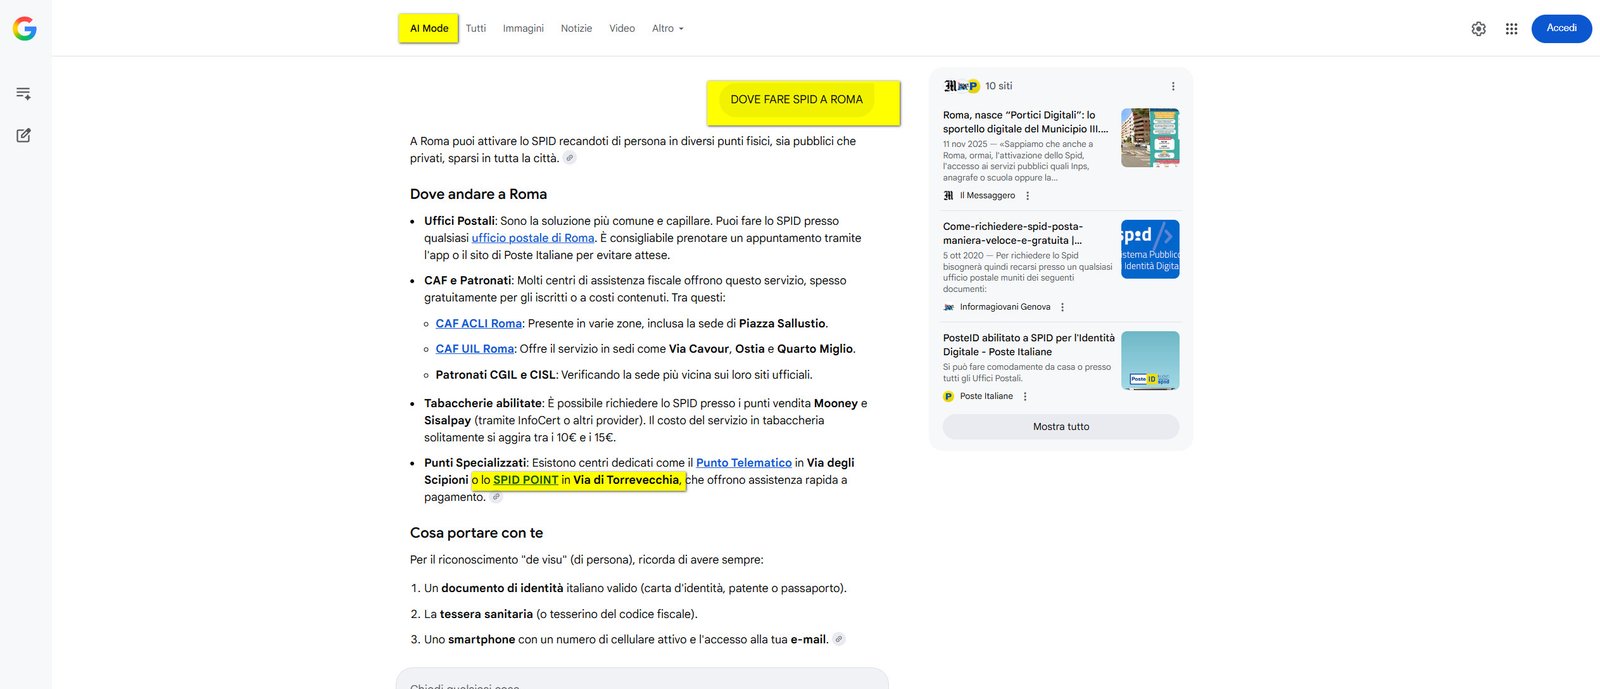Click the Accedi sign-in button
The image size is (1600, 689).
point(1561,28)
